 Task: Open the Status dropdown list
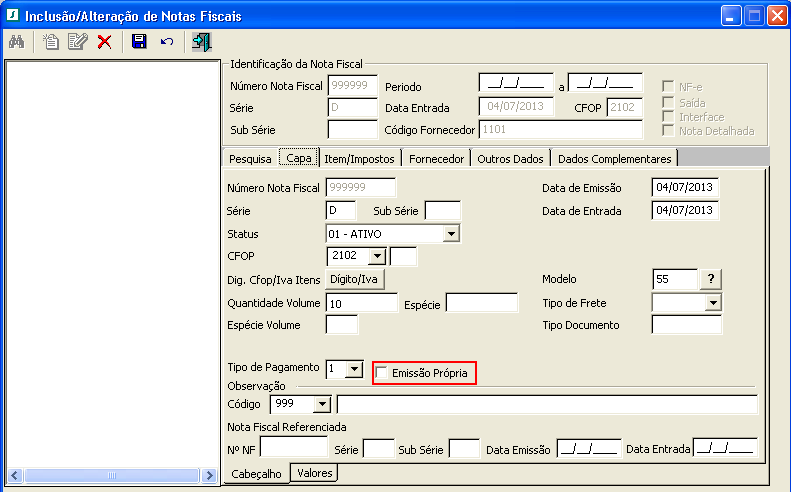click(x=451, y=234)
